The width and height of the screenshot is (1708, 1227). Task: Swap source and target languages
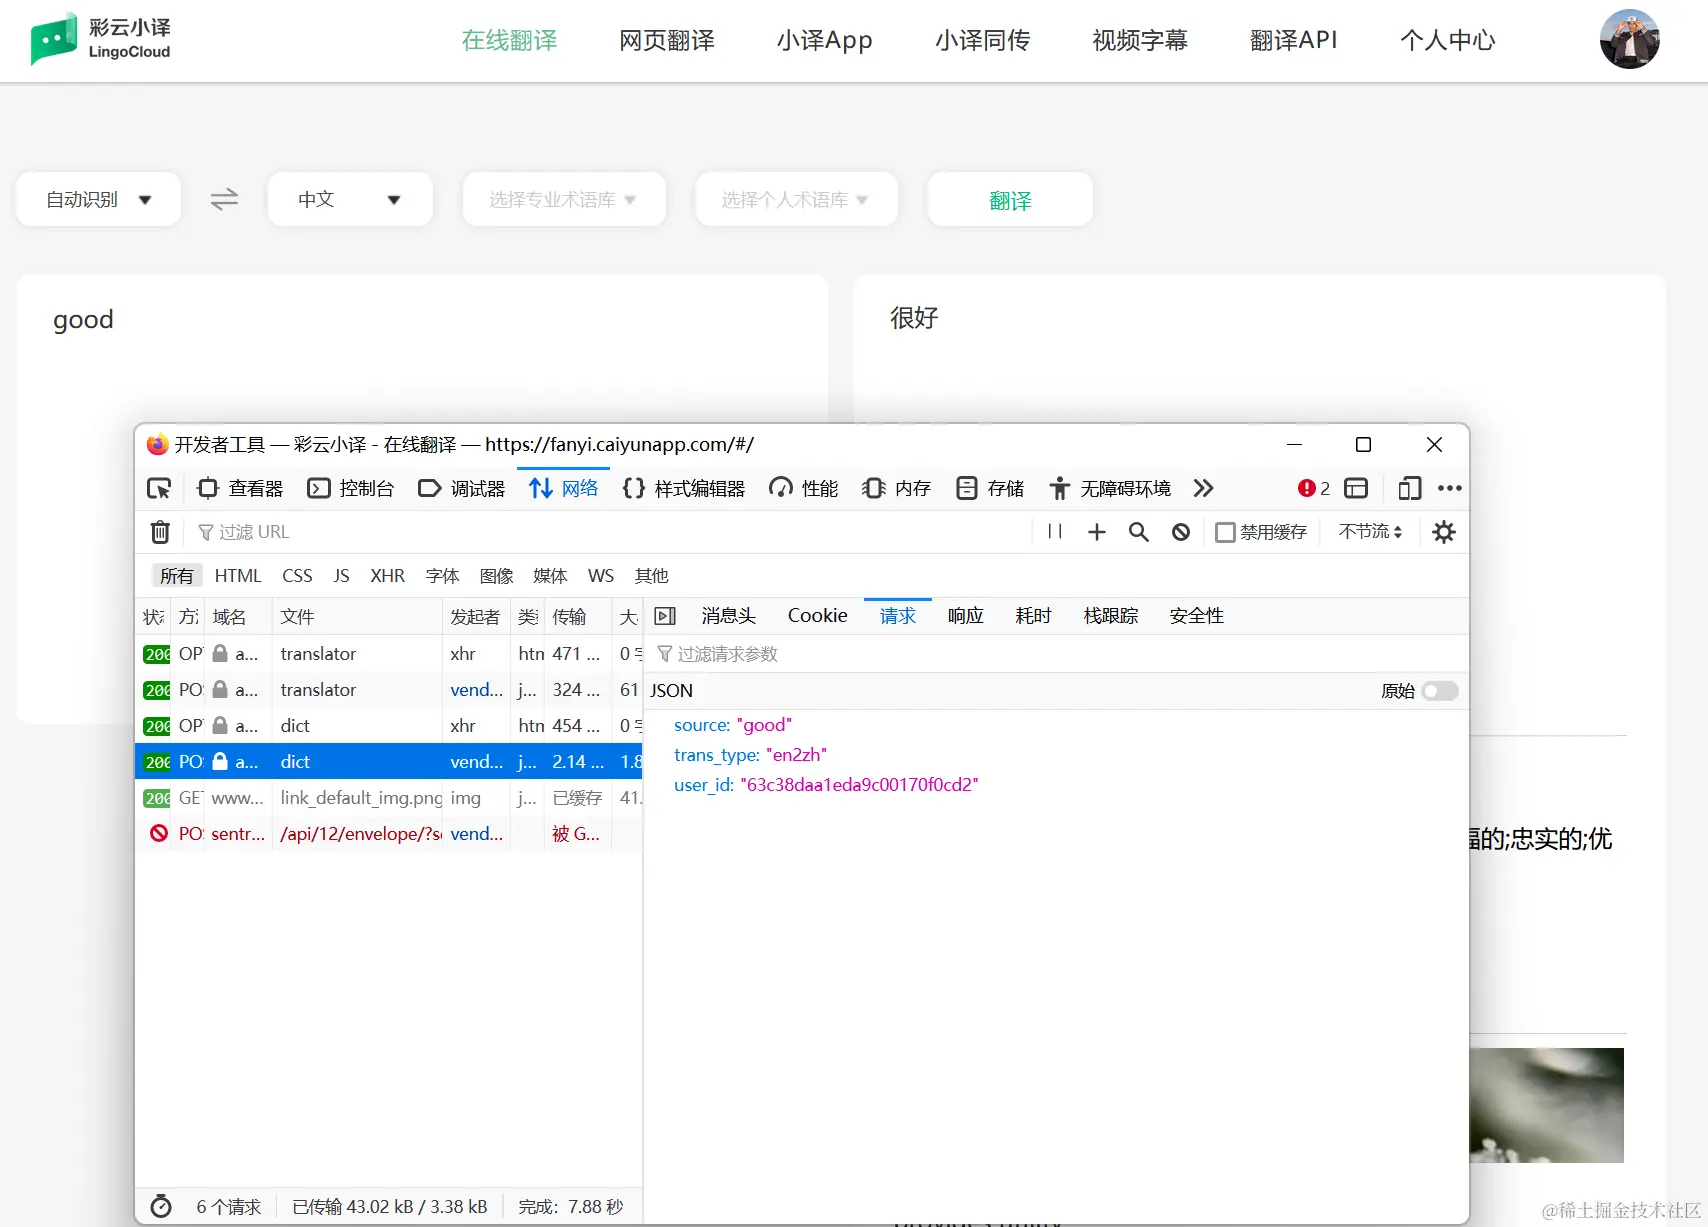click(x=224, y=199)
